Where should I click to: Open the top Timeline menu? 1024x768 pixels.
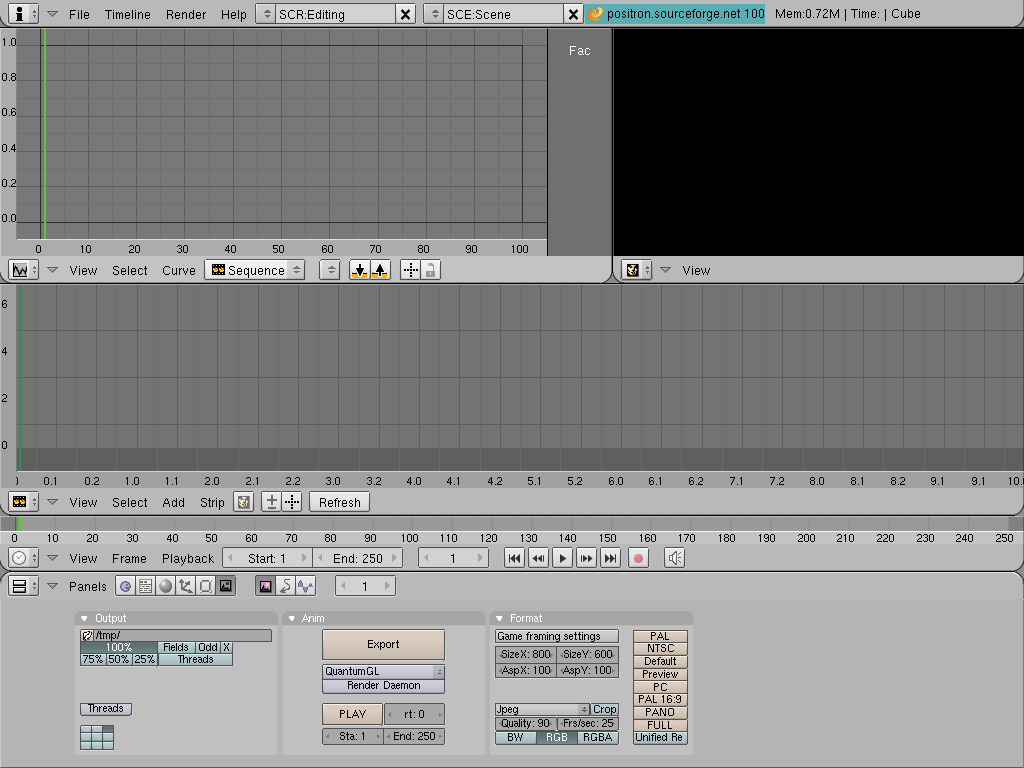tap(127, 14)
